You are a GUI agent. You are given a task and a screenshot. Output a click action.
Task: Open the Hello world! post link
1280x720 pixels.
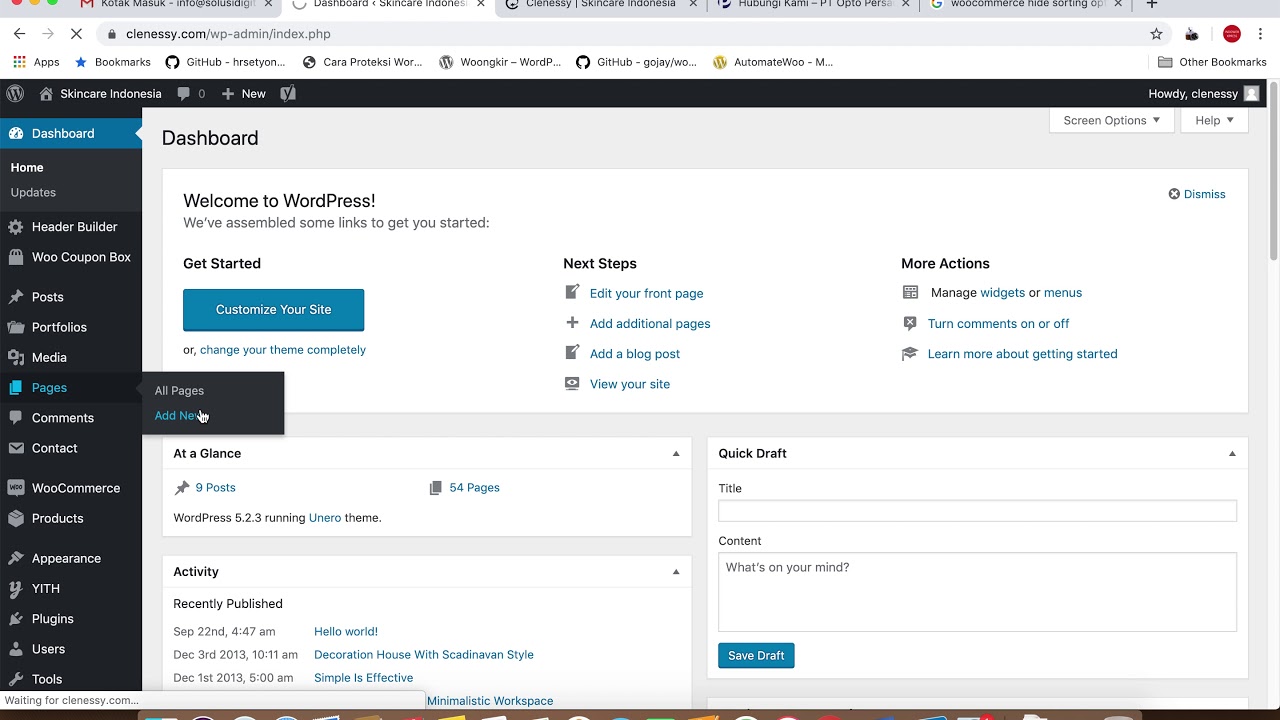point(346,632)
